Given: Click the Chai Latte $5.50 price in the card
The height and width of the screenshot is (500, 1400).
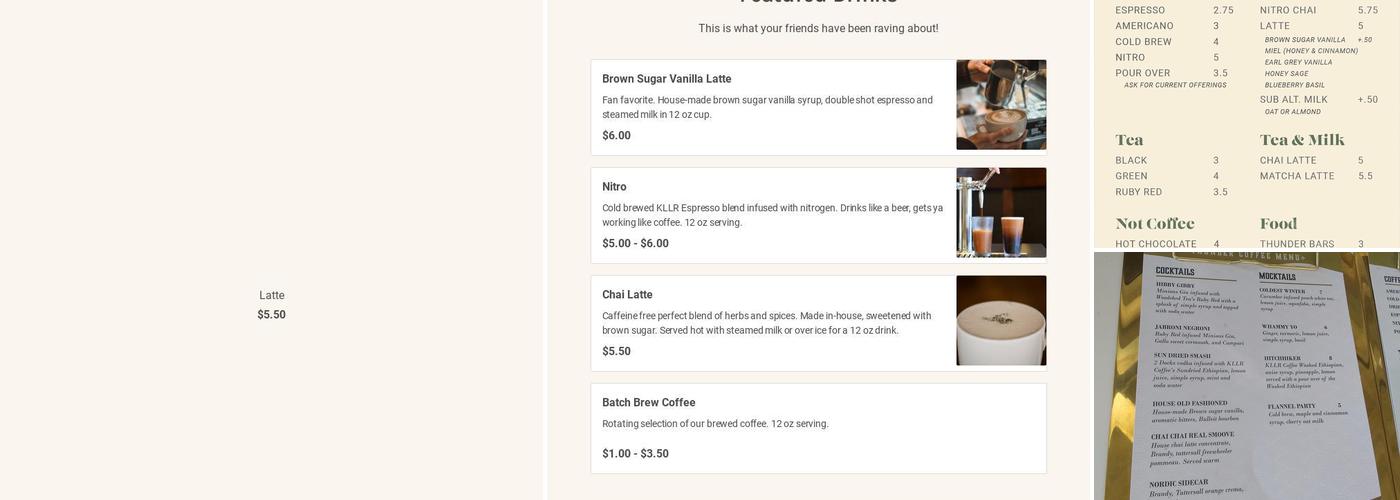Looking at the screenshot, I should coord(616,352).
